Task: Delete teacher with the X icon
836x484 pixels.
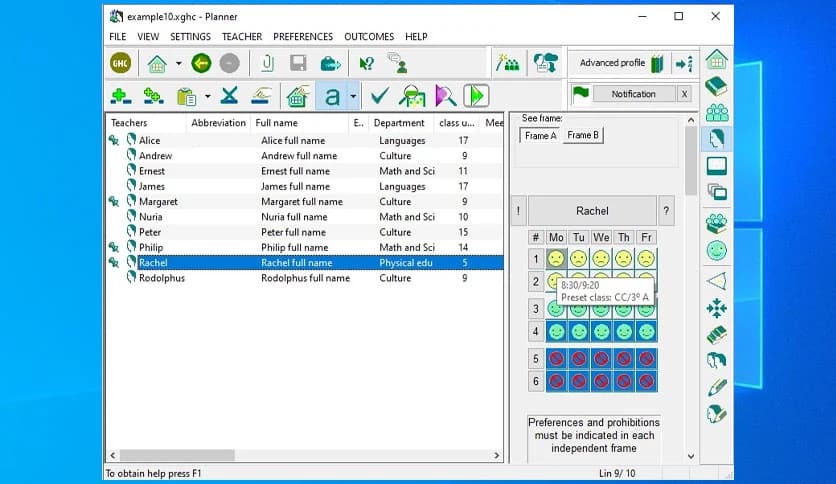Action: click(x=229, y=96)
